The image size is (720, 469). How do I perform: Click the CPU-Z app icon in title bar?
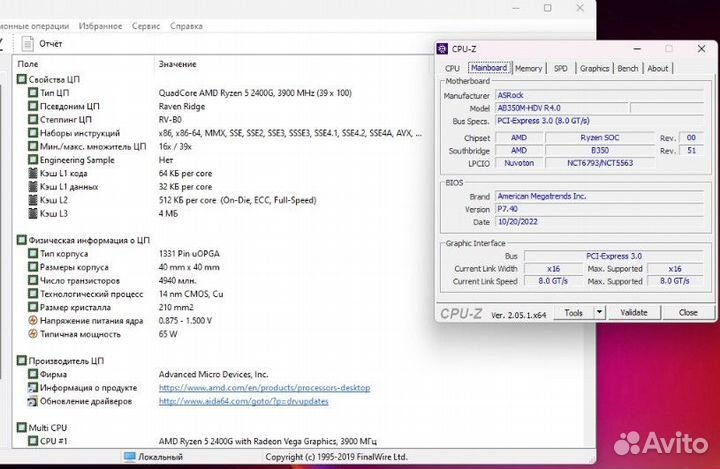443,48
